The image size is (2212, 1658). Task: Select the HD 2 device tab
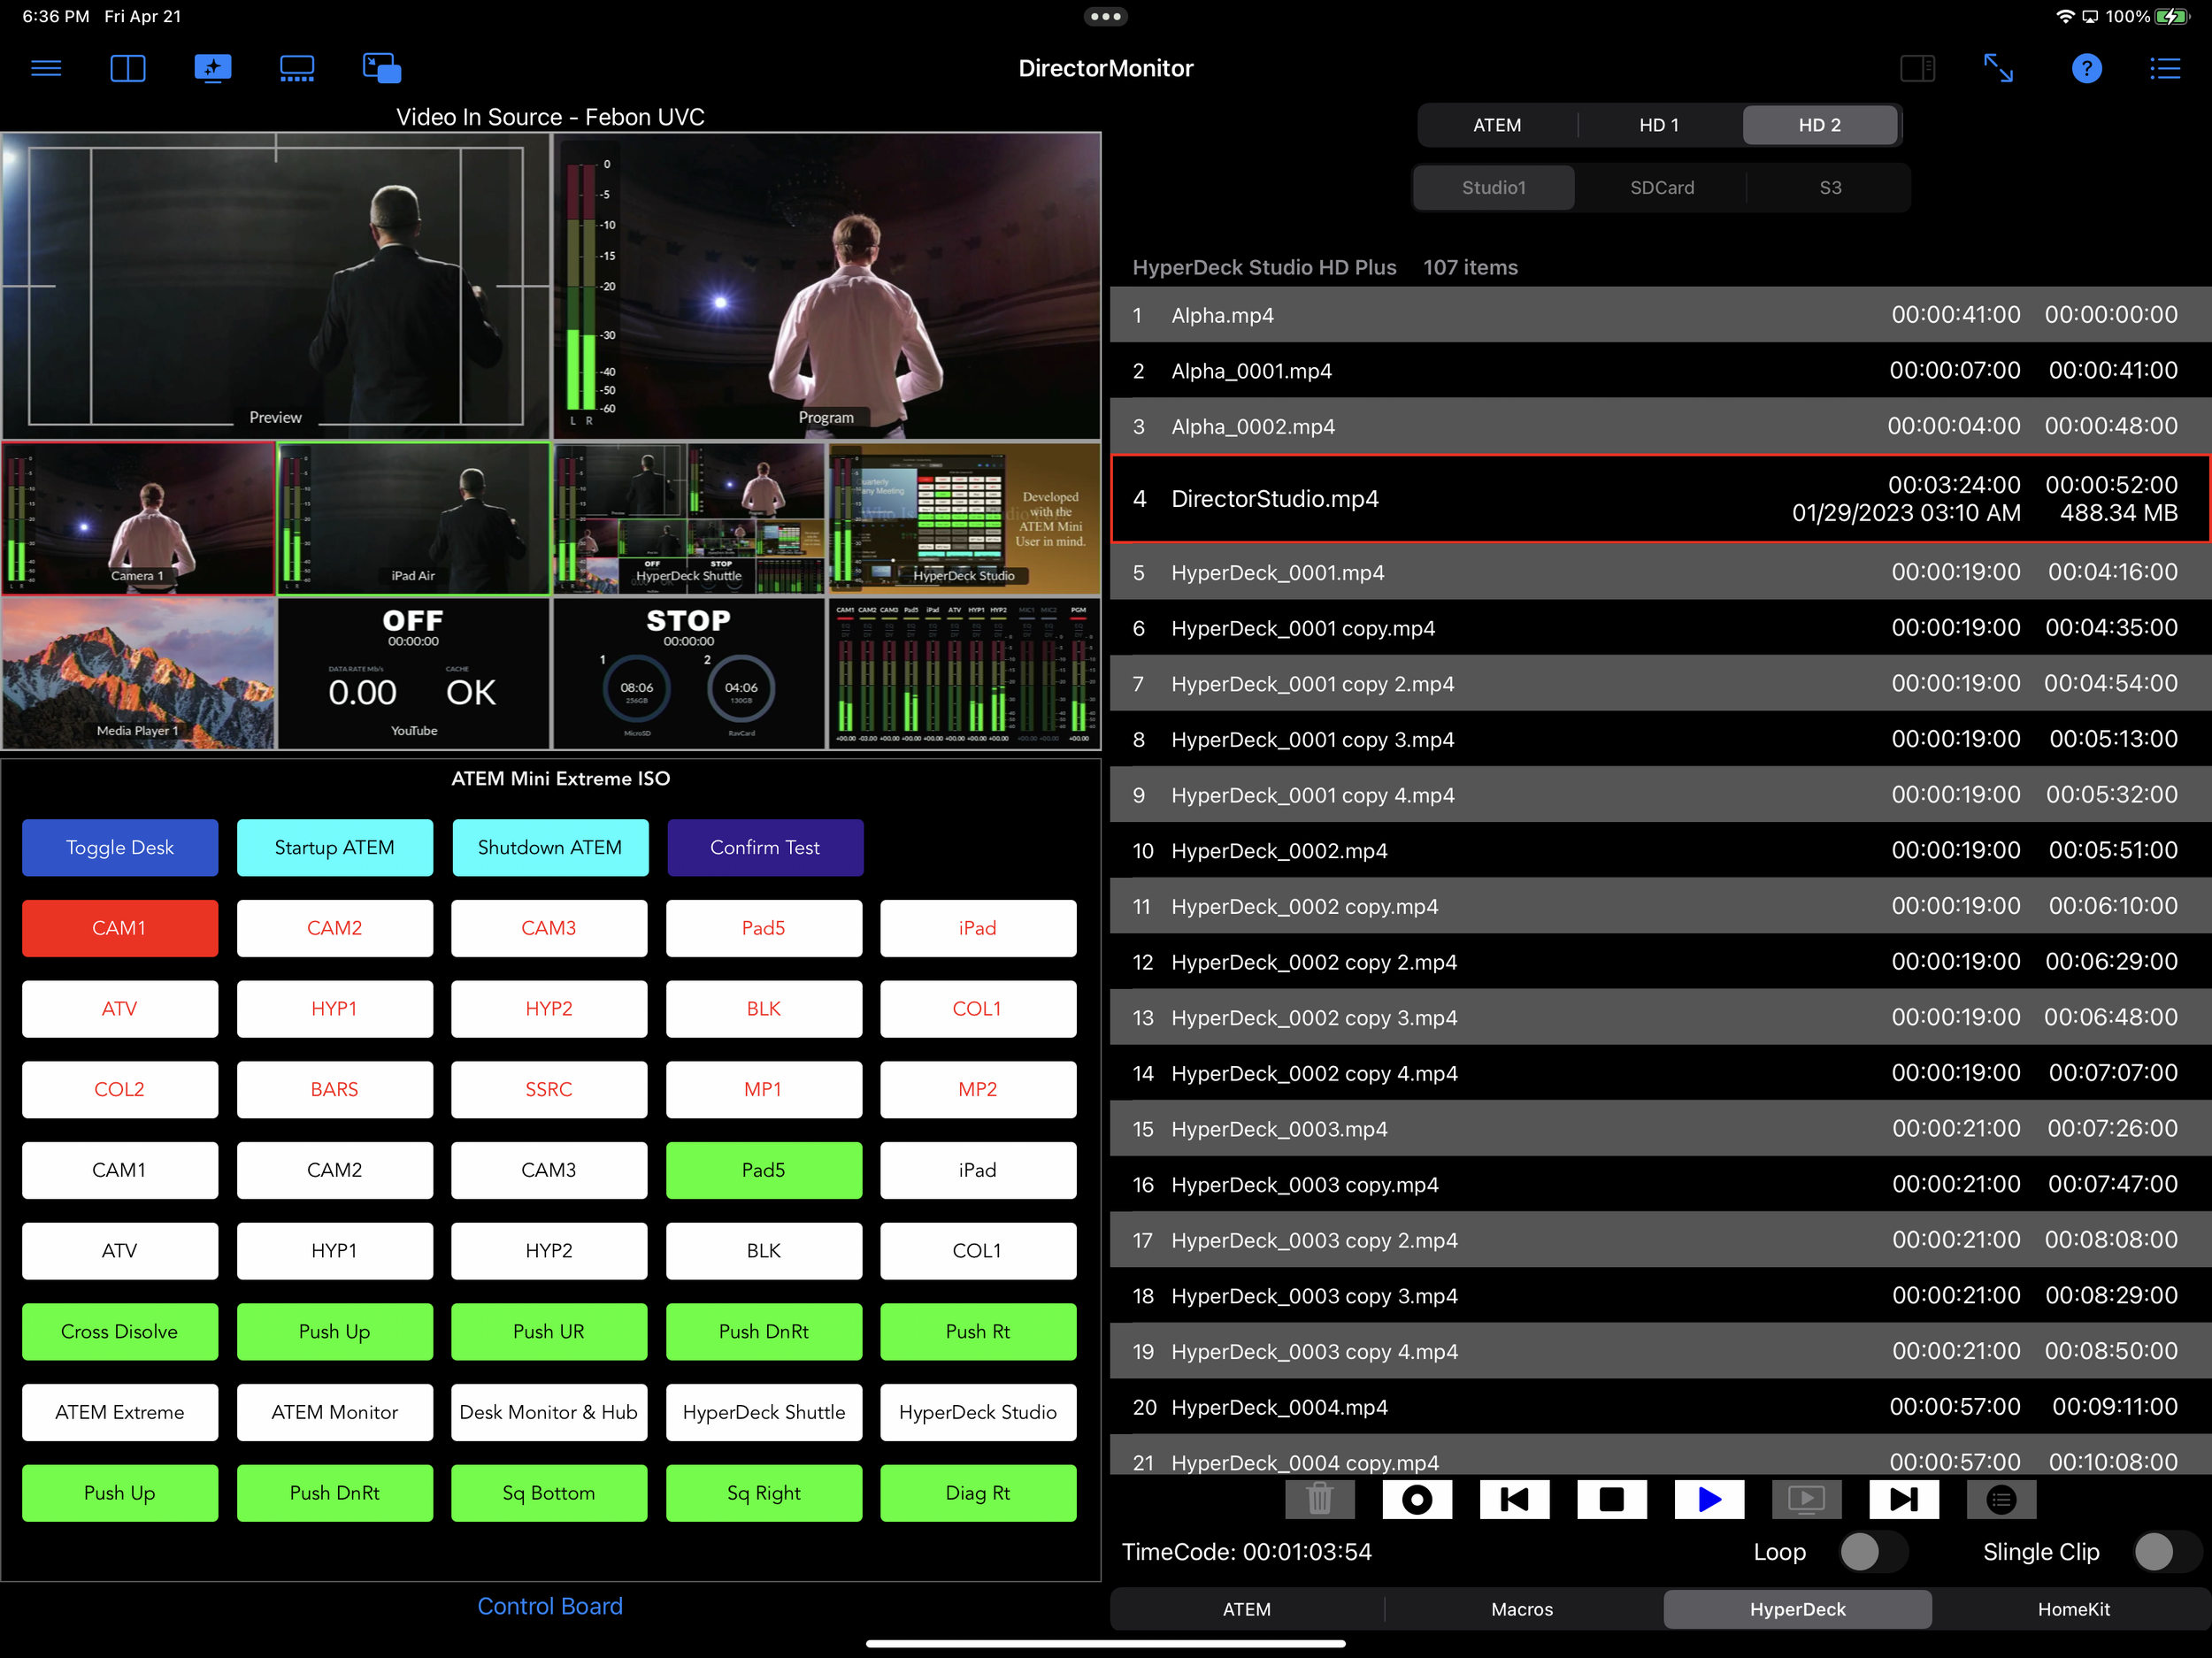click(1820, 125)
